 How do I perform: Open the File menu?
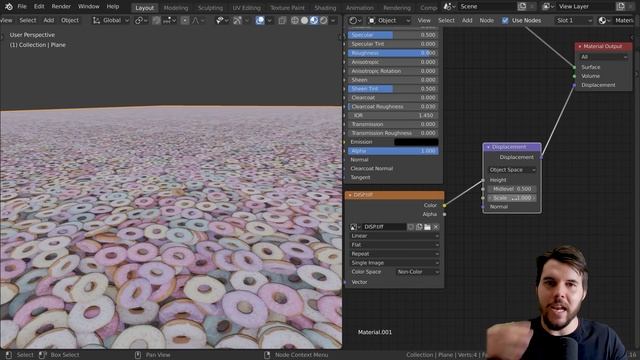pos(22,7)
